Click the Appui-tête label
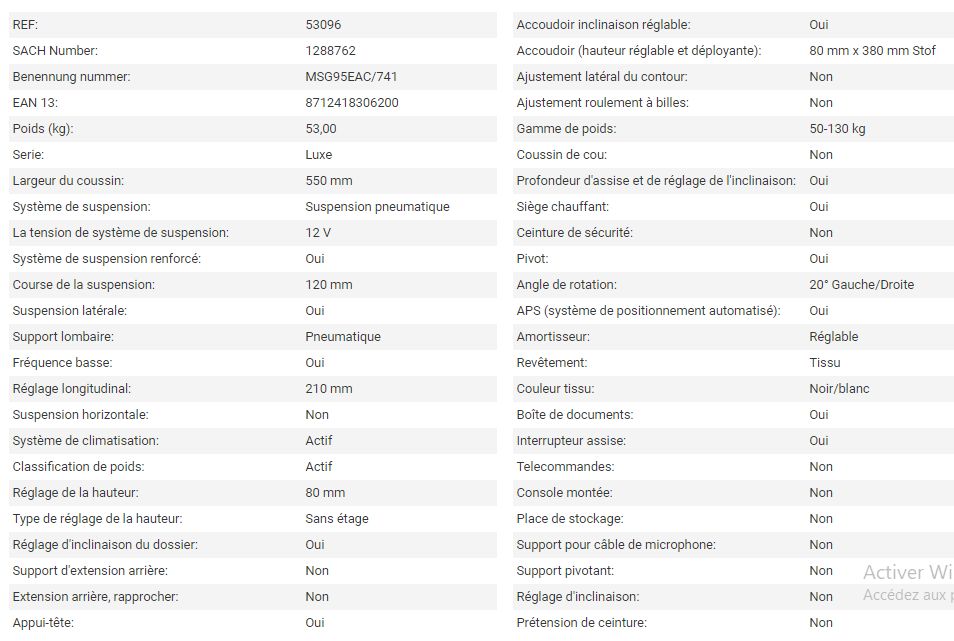This screenshot has height=641, width=954. pyautogui.click(x=43, y=622)
